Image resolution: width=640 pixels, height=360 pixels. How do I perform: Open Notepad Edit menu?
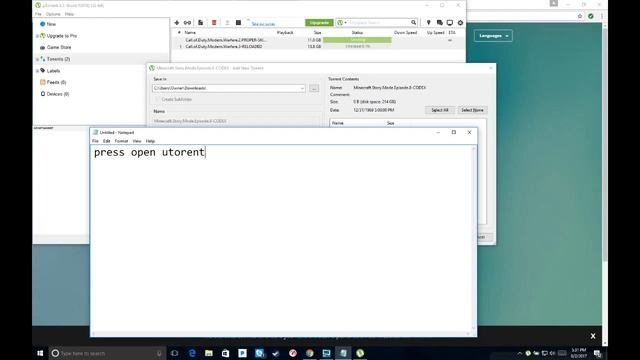pyautogui.click(x=107, y=141)
